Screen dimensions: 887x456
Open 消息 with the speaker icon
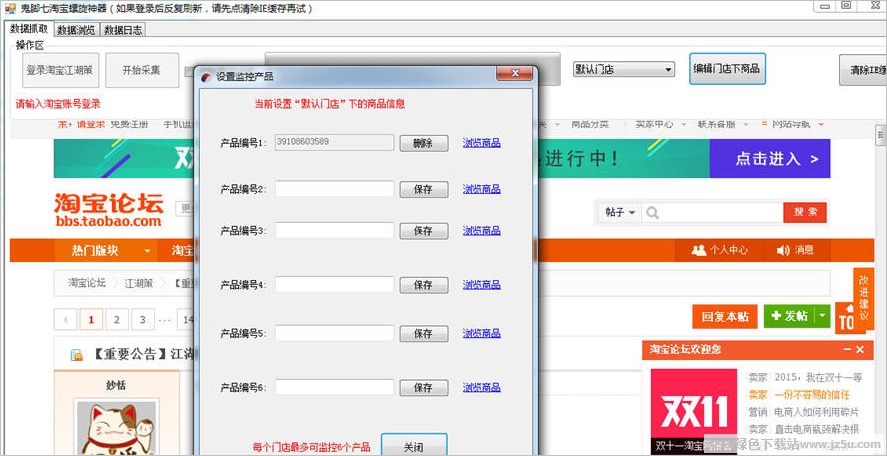coord(795,250)
